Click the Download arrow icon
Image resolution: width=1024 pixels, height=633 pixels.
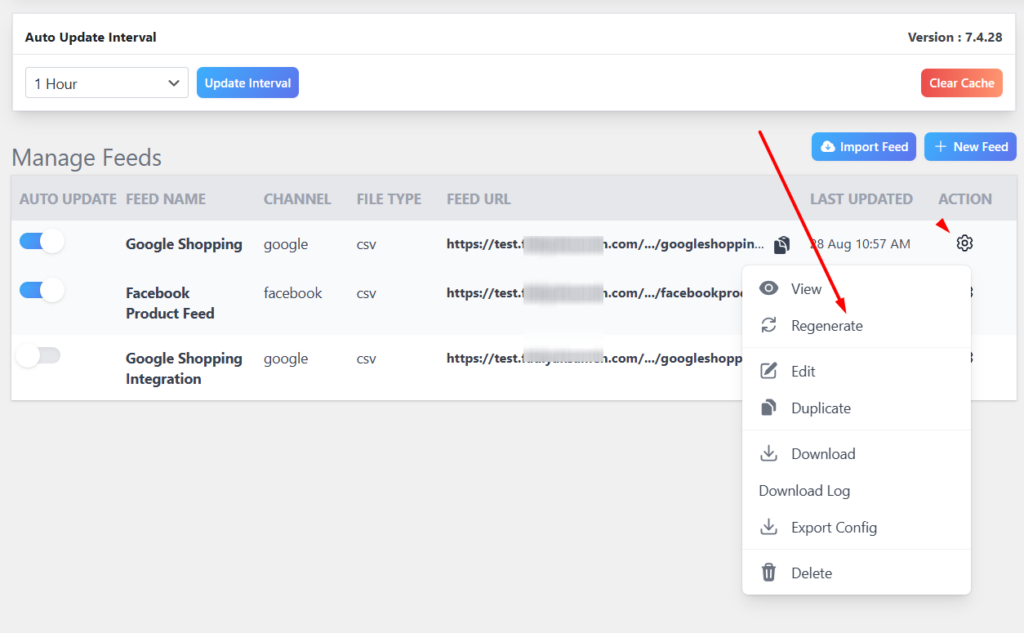tap(768, 453)
